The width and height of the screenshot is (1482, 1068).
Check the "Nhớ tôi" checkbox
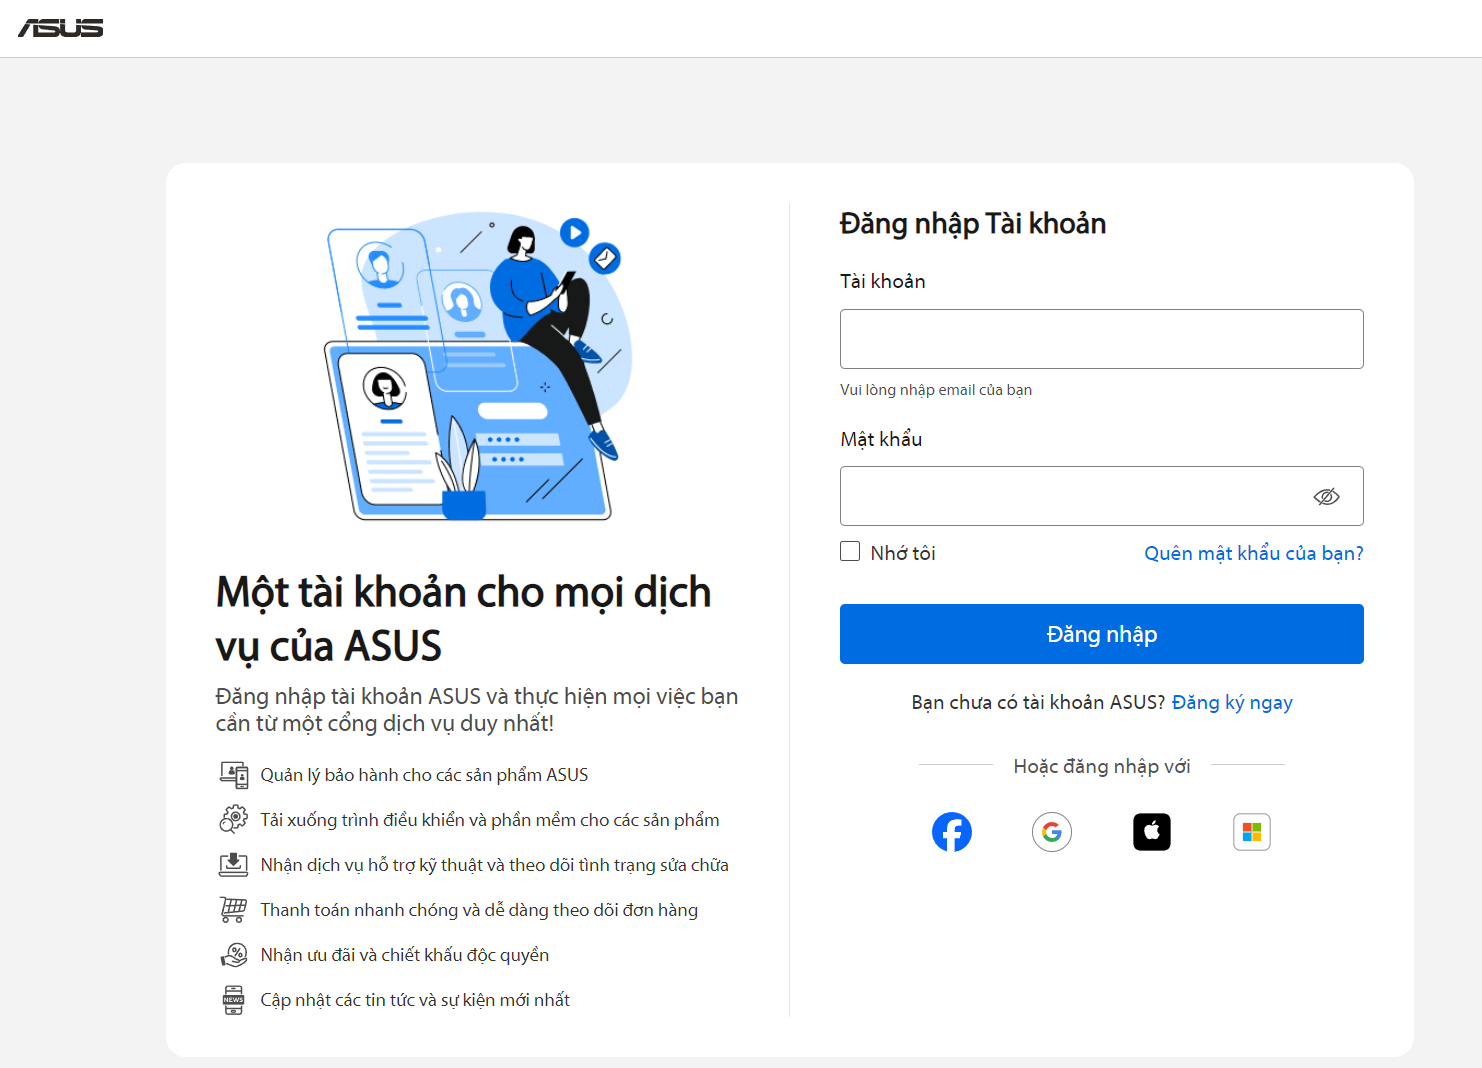coord(850,552)
